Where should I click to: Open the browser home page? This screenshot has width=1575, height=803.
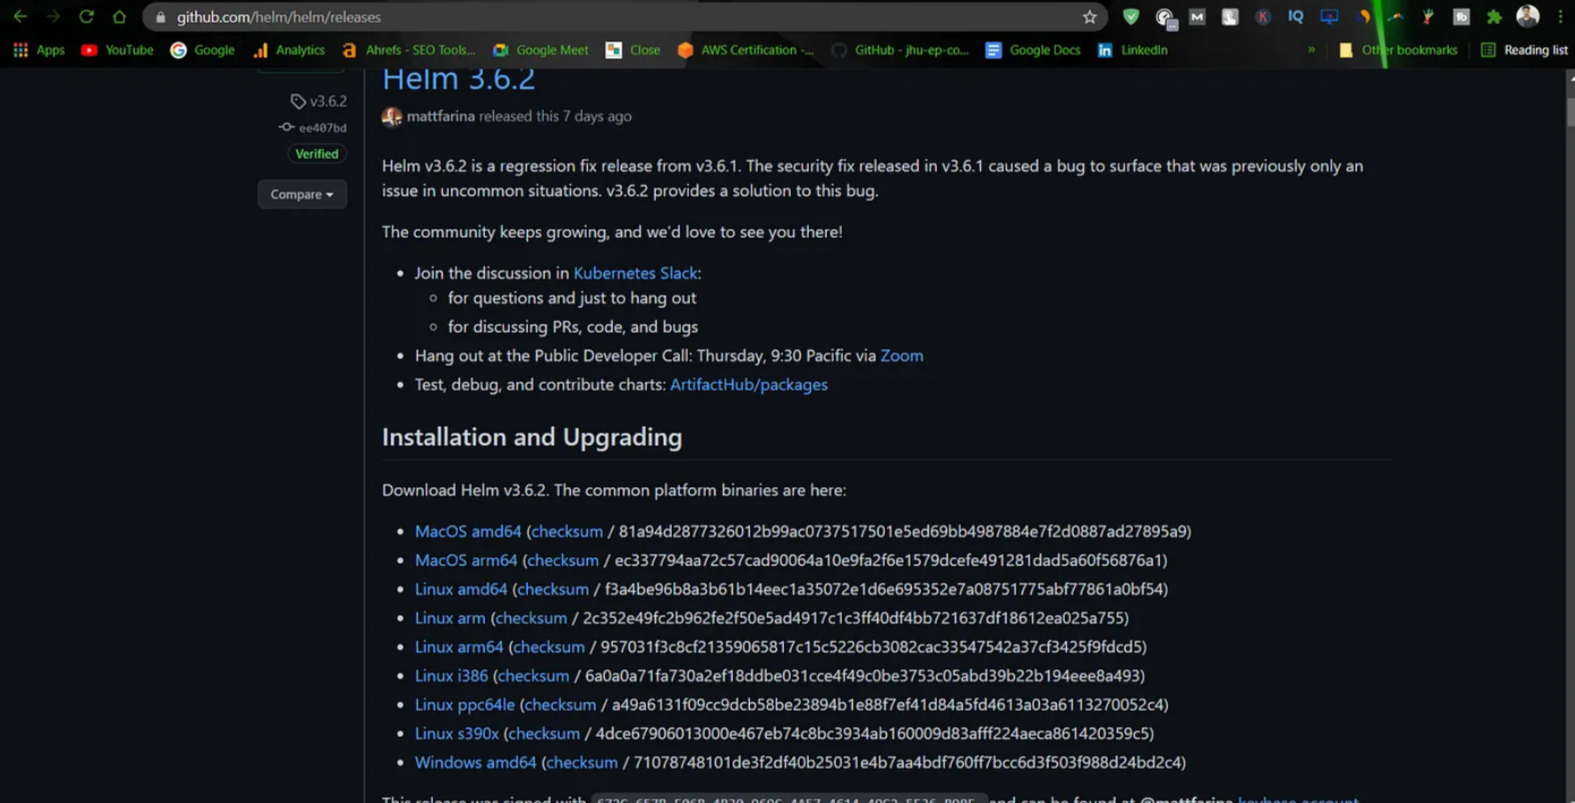coord(119,17)
